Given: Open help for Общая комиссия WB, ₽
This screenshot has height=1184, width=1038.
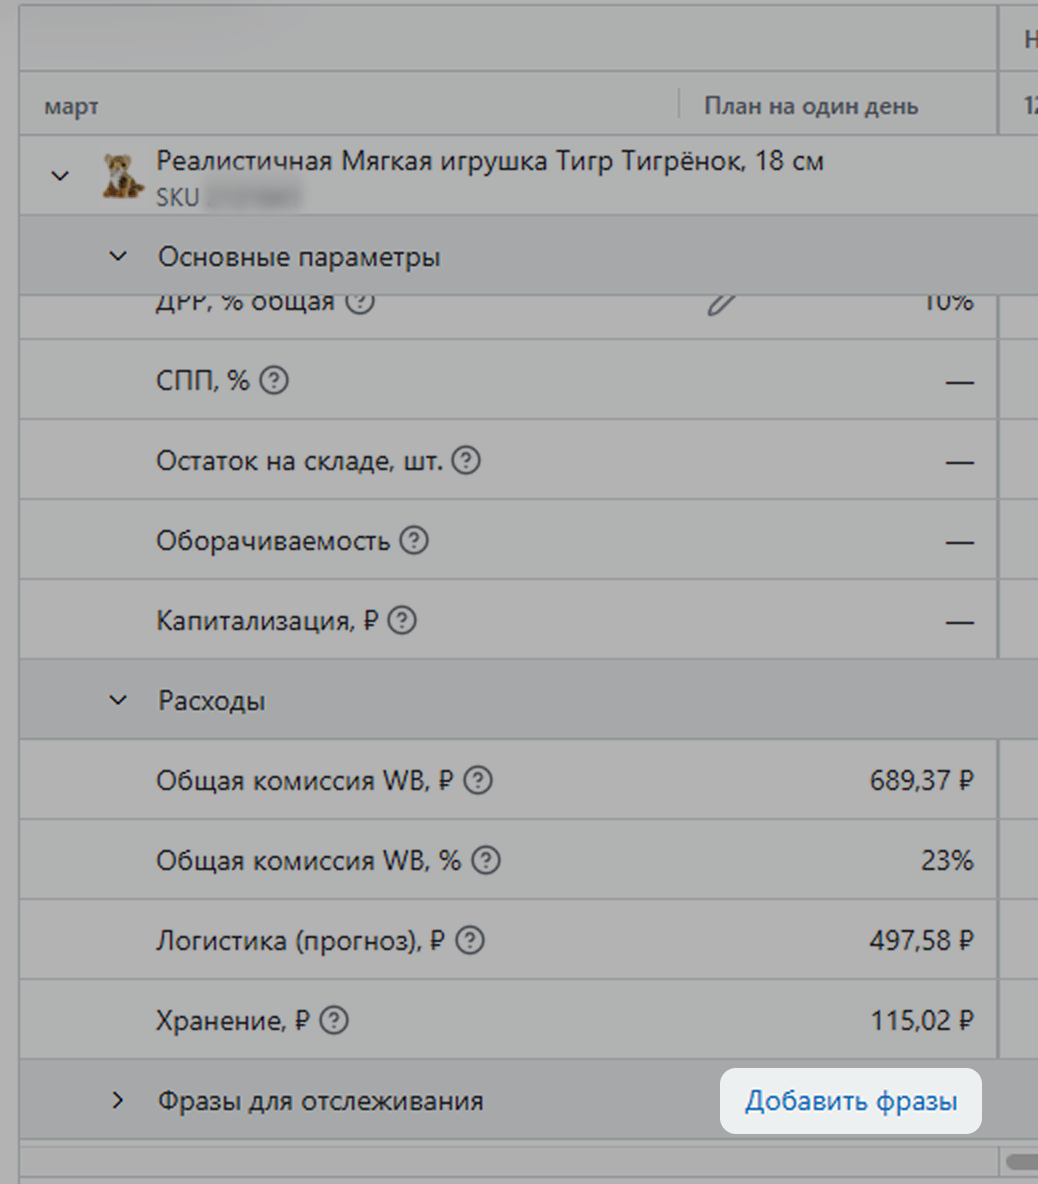Looking at the screenshot, I should tap(479, 781).
